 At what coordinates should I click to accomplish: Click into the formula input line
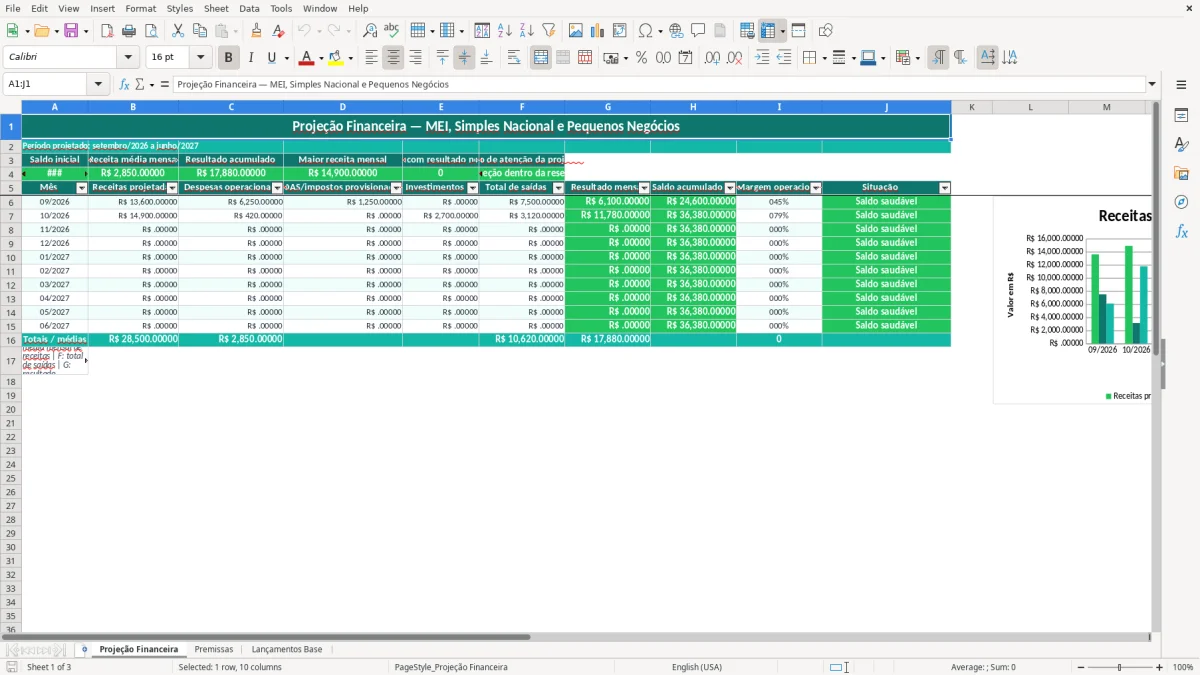coord(658,84)
